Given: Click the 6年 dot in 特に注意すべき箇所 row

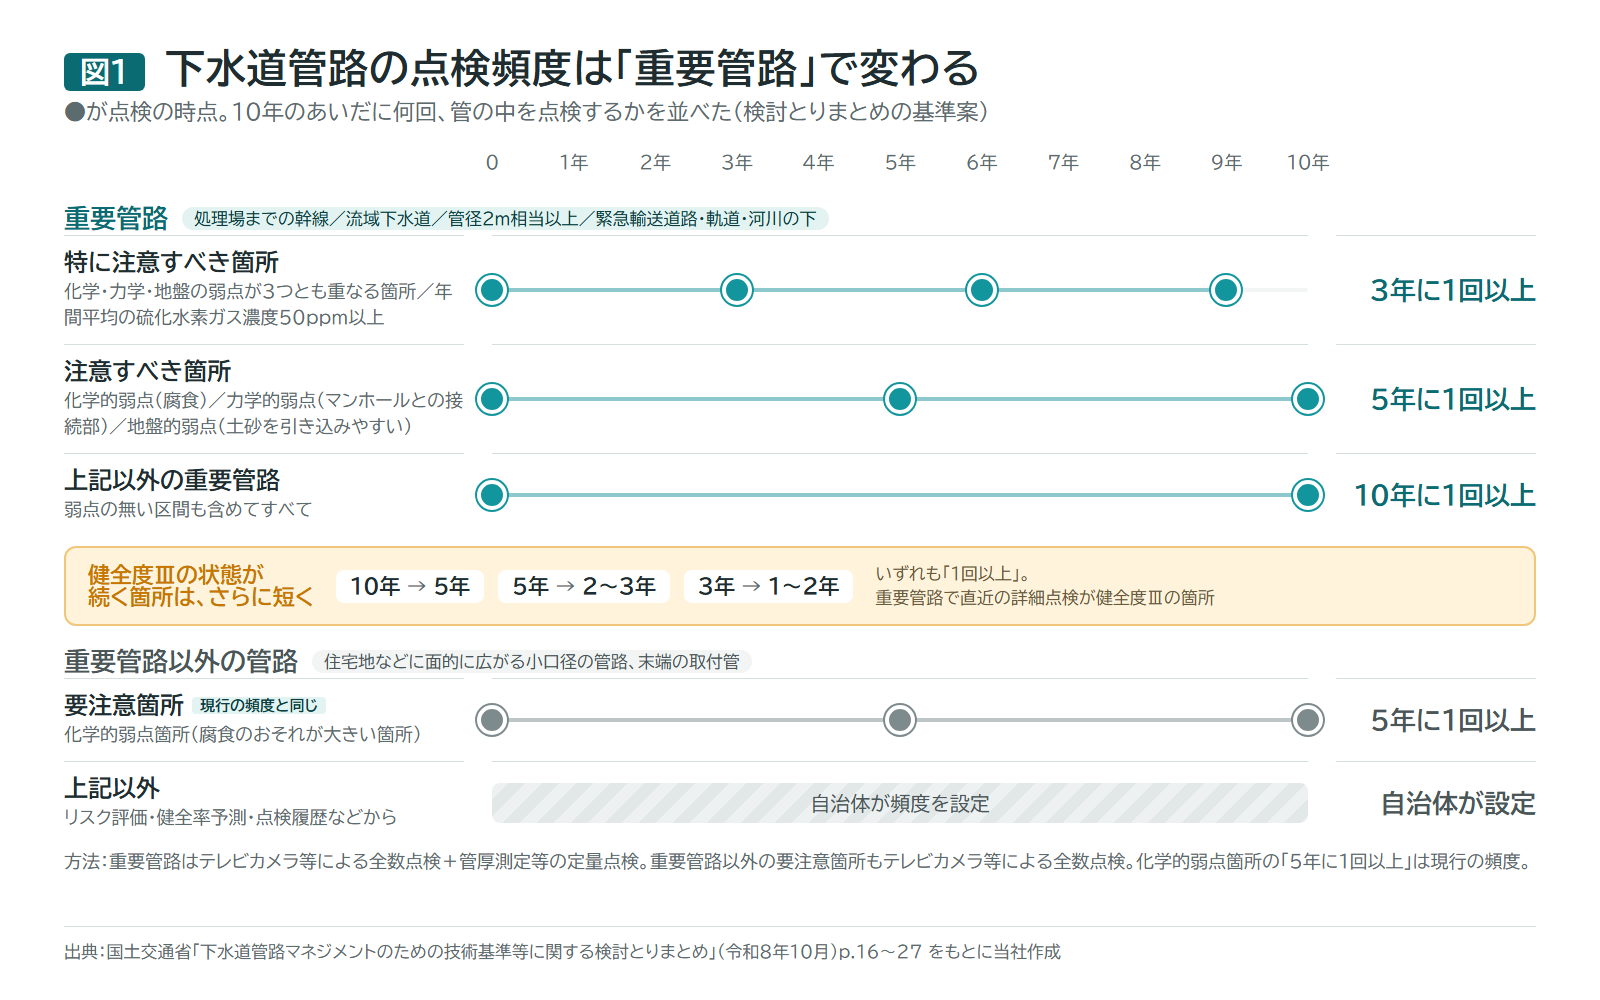Looking at the screenshot, I should tap(982, 290).
